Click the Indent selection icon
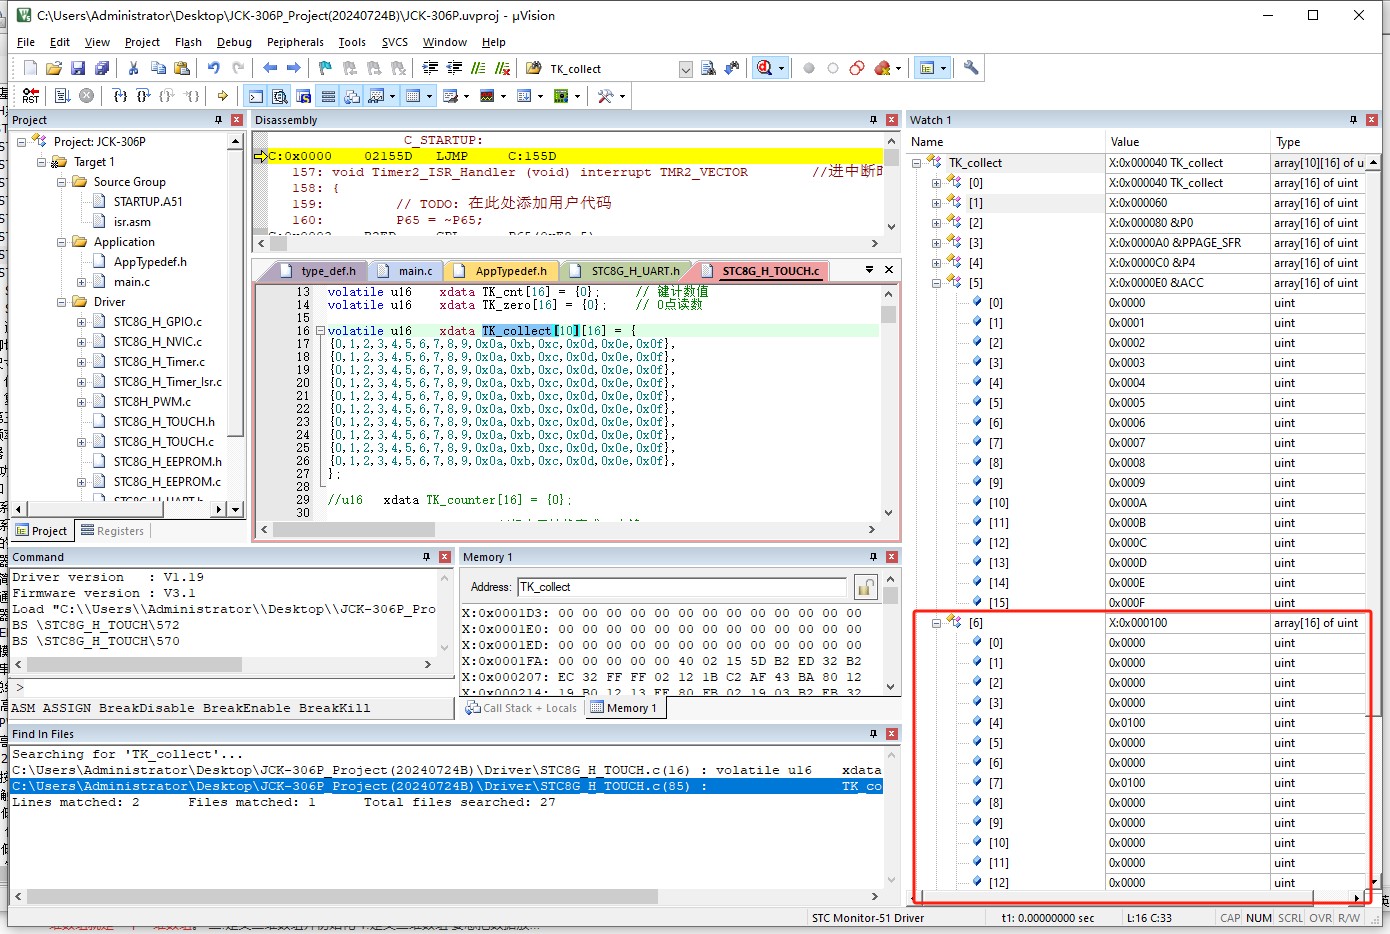The width and height of the screenshot is (1390, 934). (430, 68)
